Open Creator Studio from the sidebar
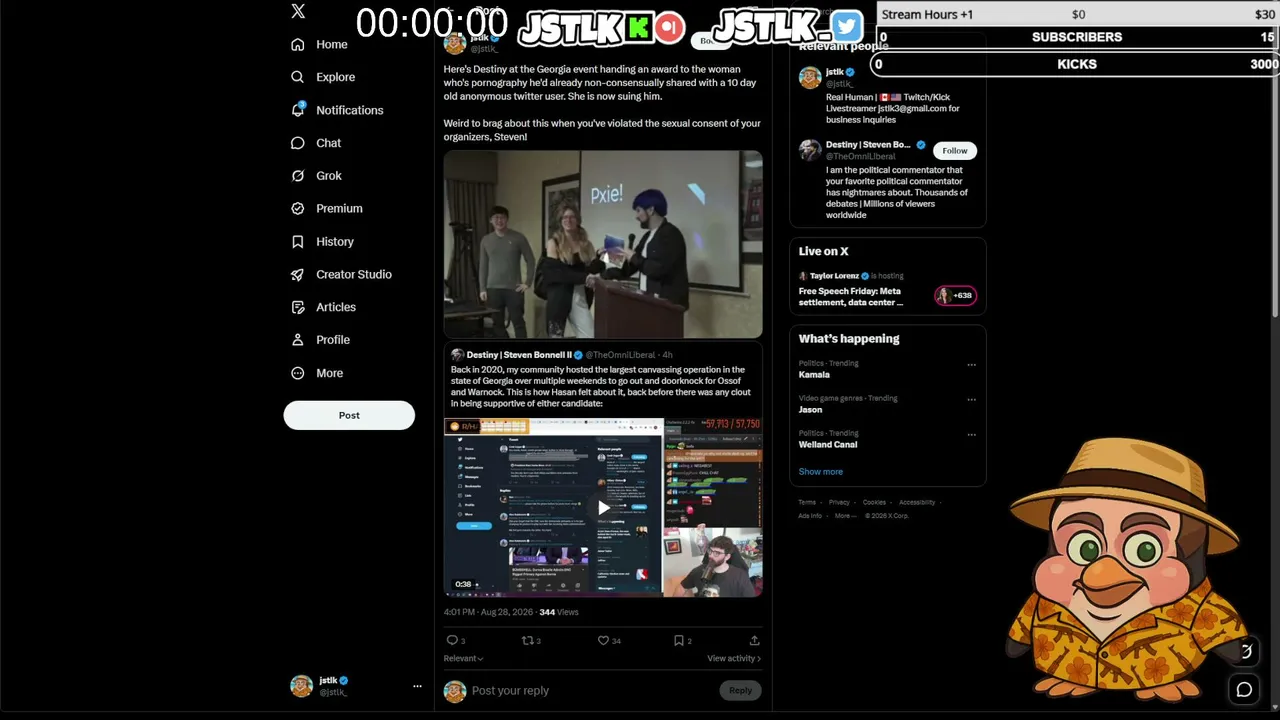The image size is (1280, 720). click(341, 274)
